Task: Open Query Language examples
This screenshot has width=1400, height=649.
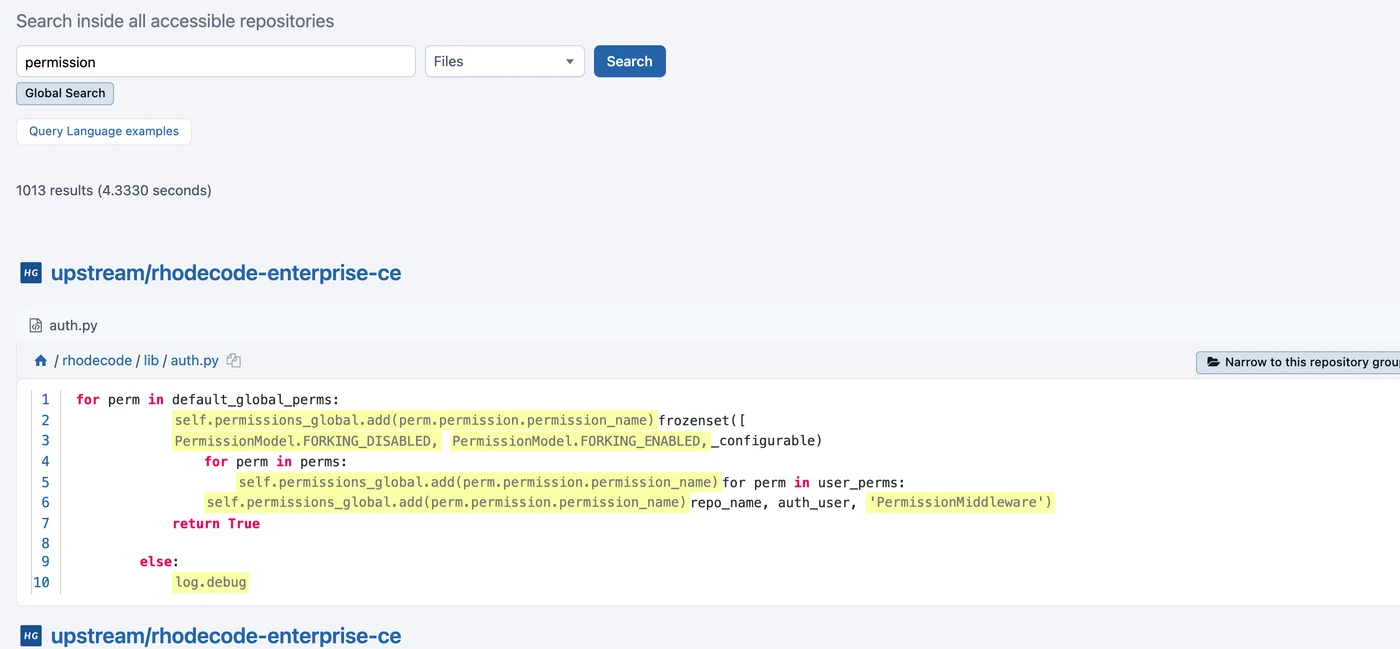Action: tap(104, 131)
